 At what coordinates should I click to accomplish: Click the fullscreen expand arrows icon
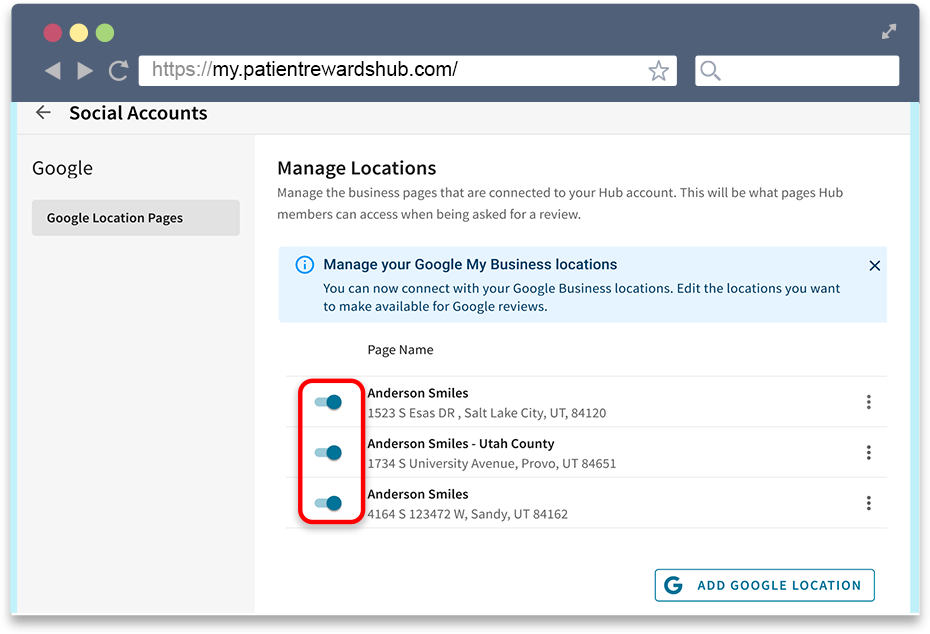click(x=888, y=31)
